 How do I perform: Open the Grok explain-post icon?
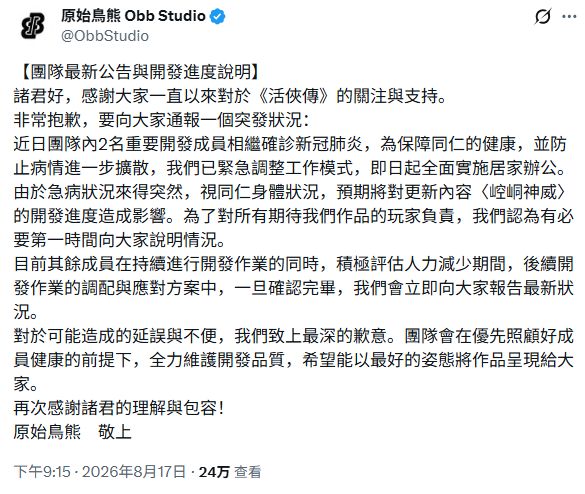tap(543, 16)
